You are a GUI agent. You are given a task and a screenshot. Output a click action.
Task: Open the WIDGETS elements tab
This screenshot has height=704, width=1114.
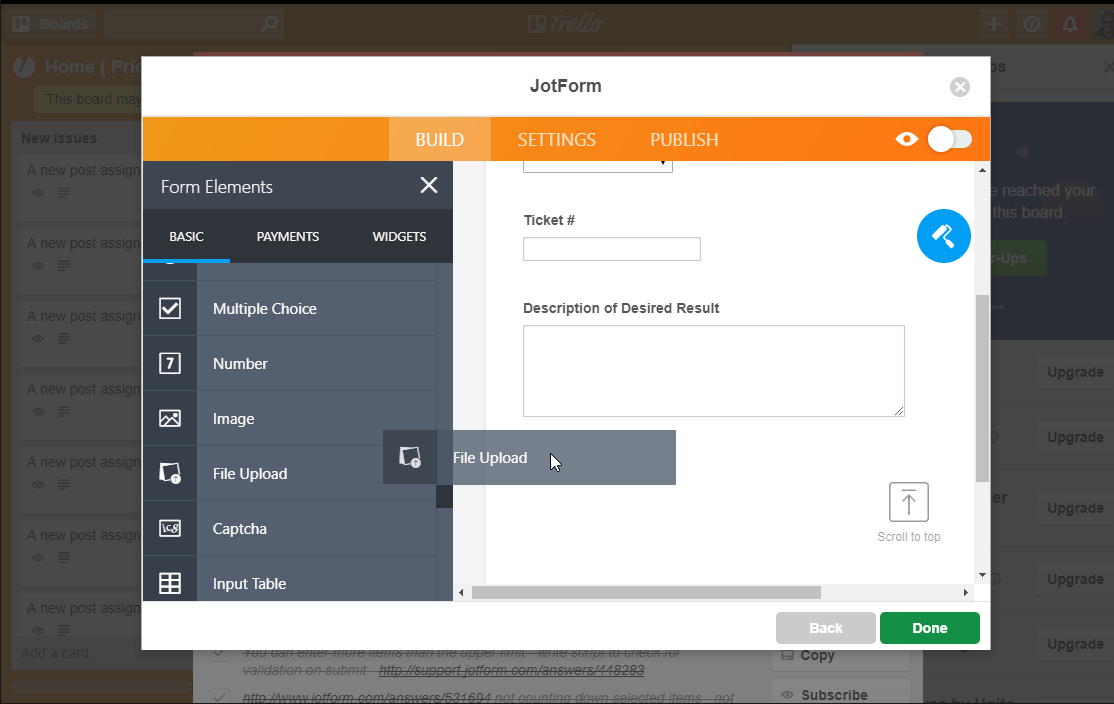coord(399,237)
